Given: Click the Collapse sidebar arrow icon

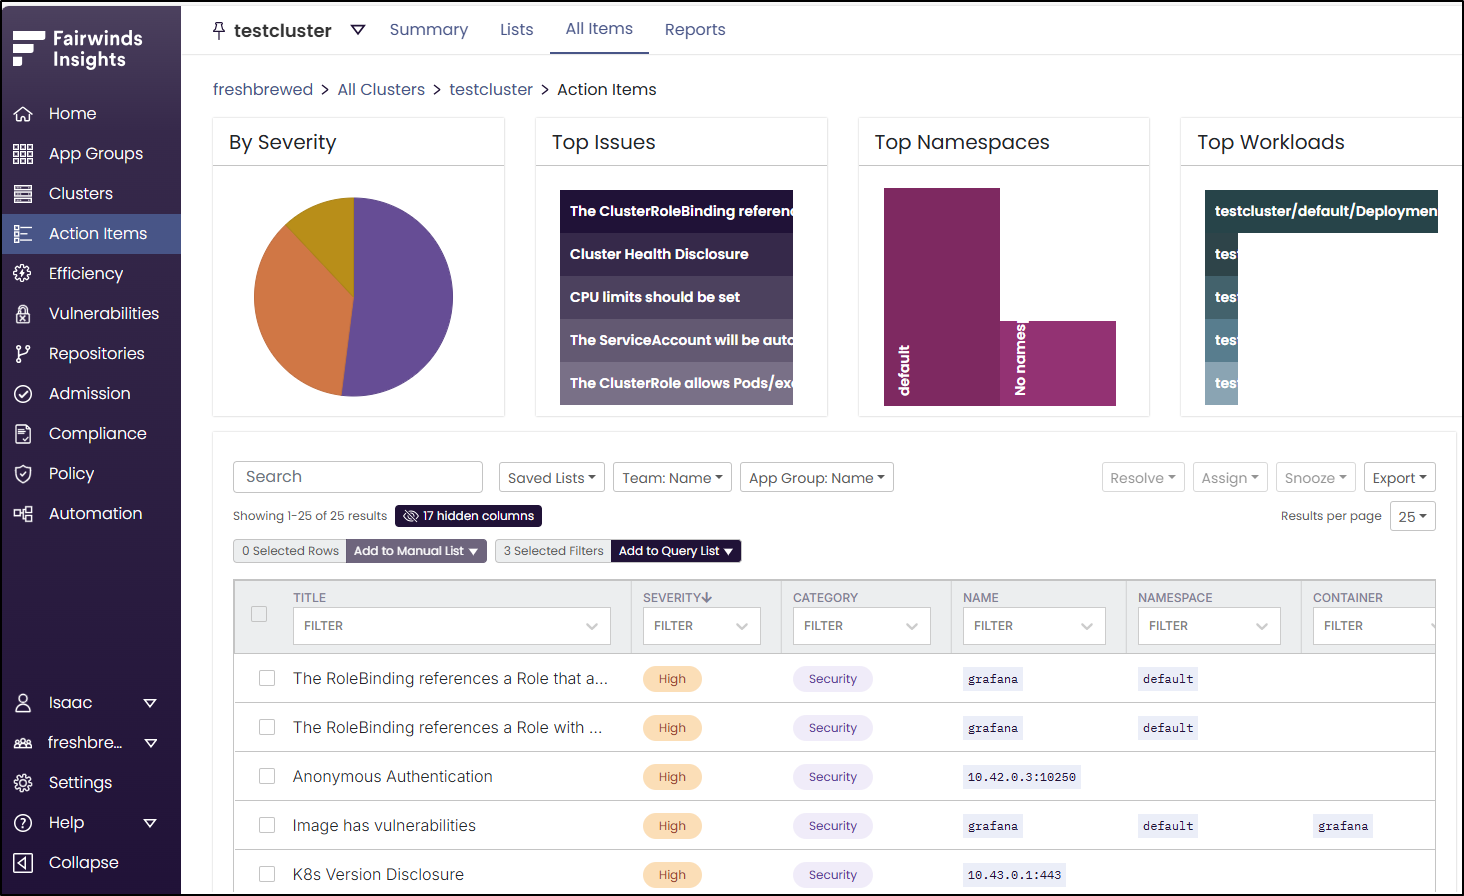Looking at the screenshot, I should tap(23, 863).
